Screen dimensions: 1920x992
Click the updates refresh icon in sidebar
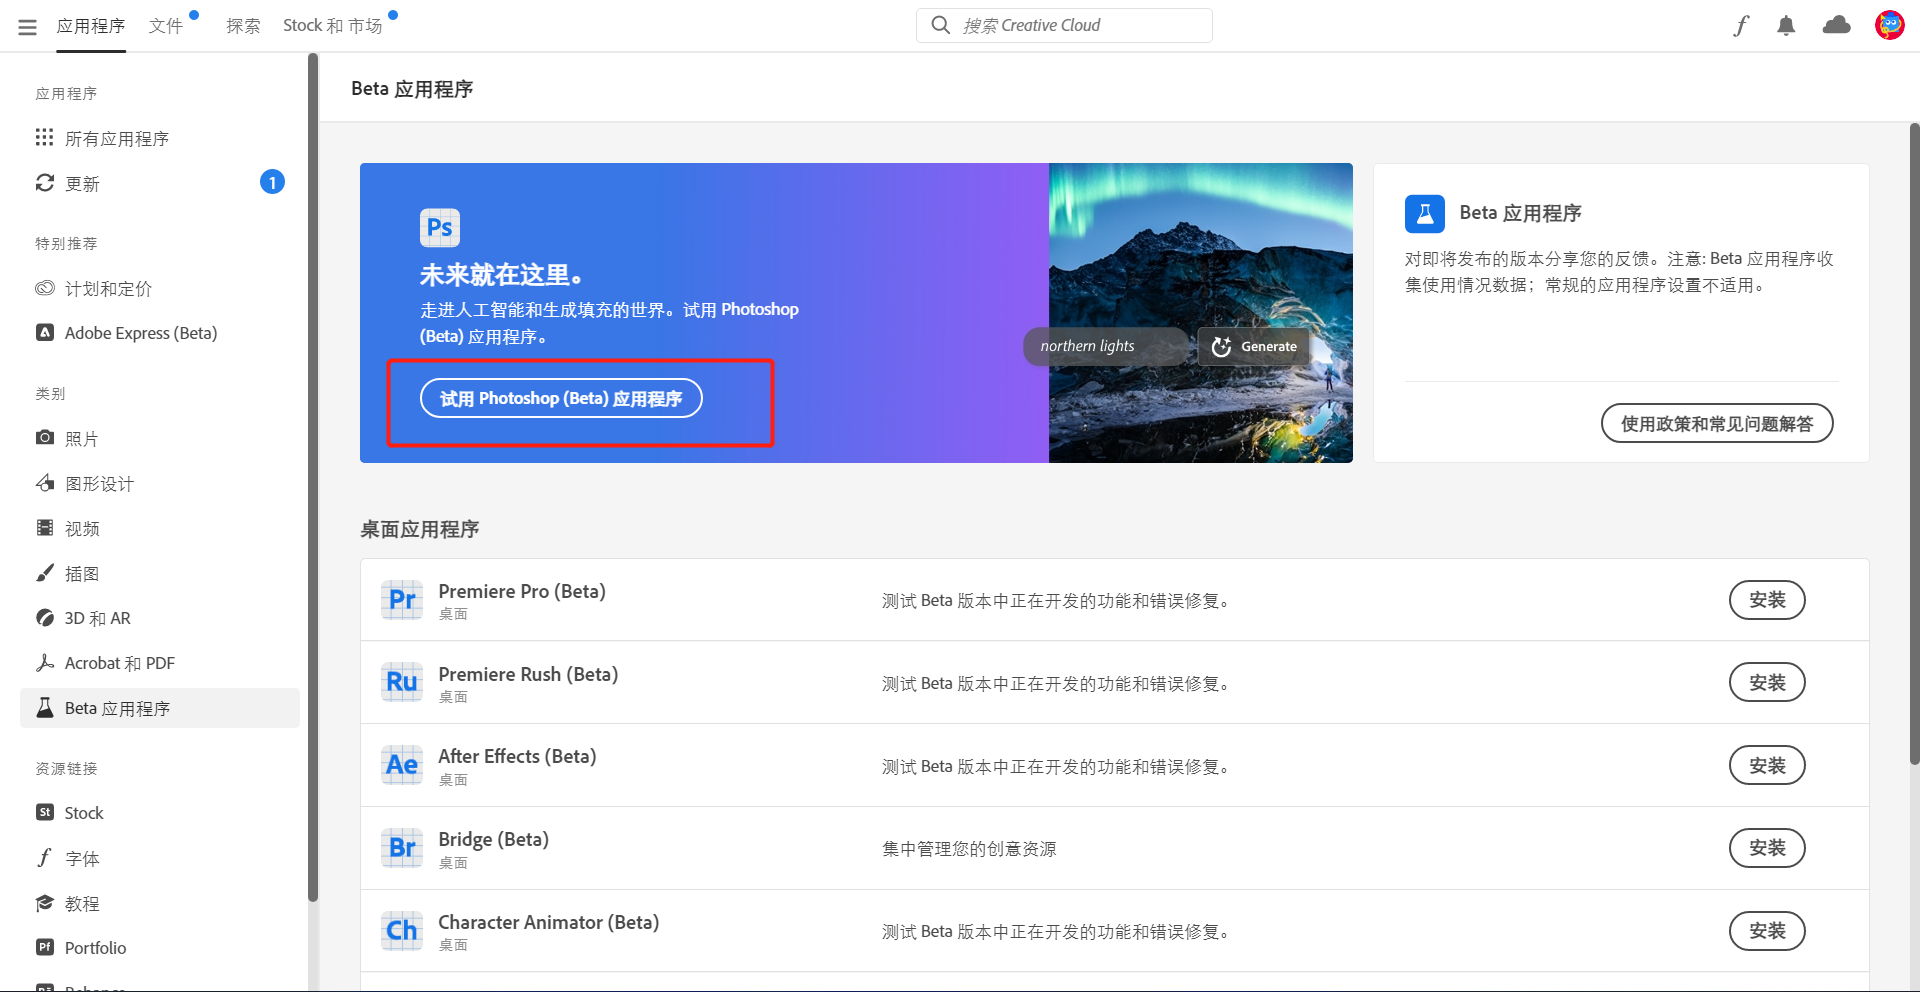pyautogui.click(x=45, y=182)
